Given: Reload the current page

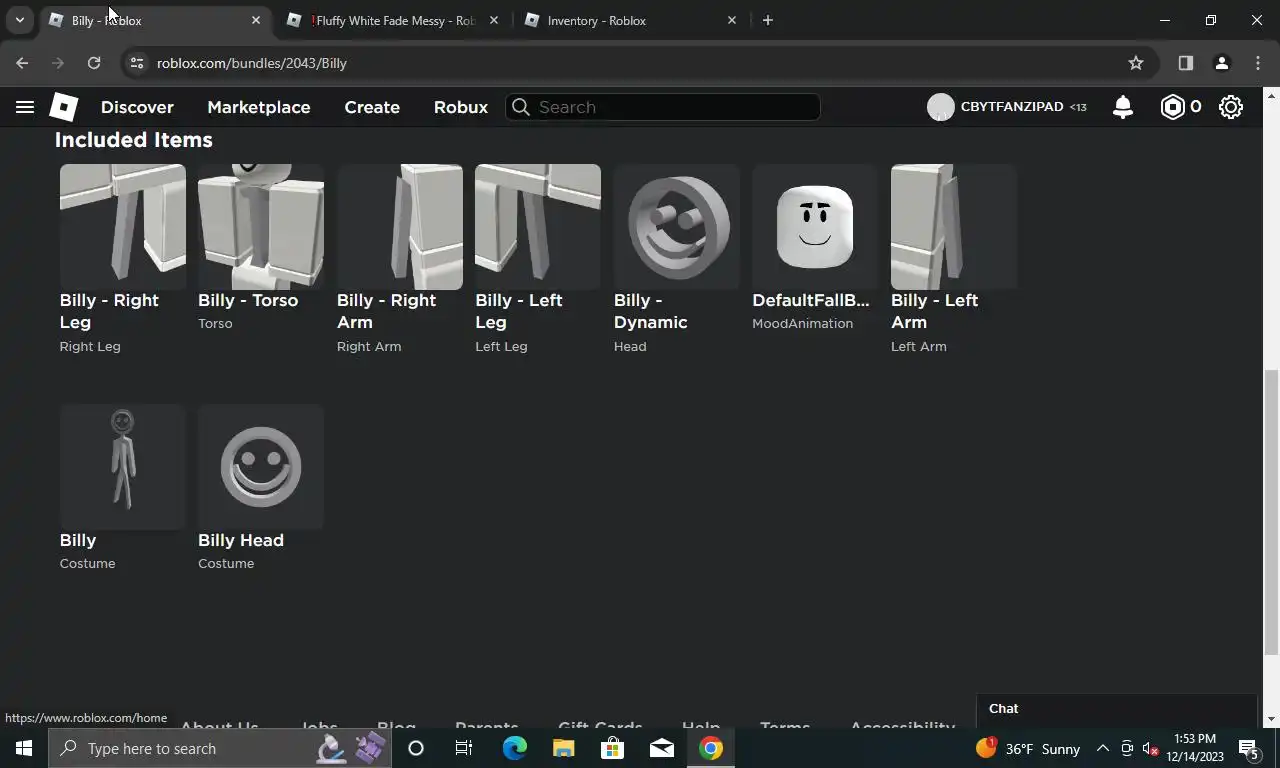Looking at the screenshot, I should point(94,63).
